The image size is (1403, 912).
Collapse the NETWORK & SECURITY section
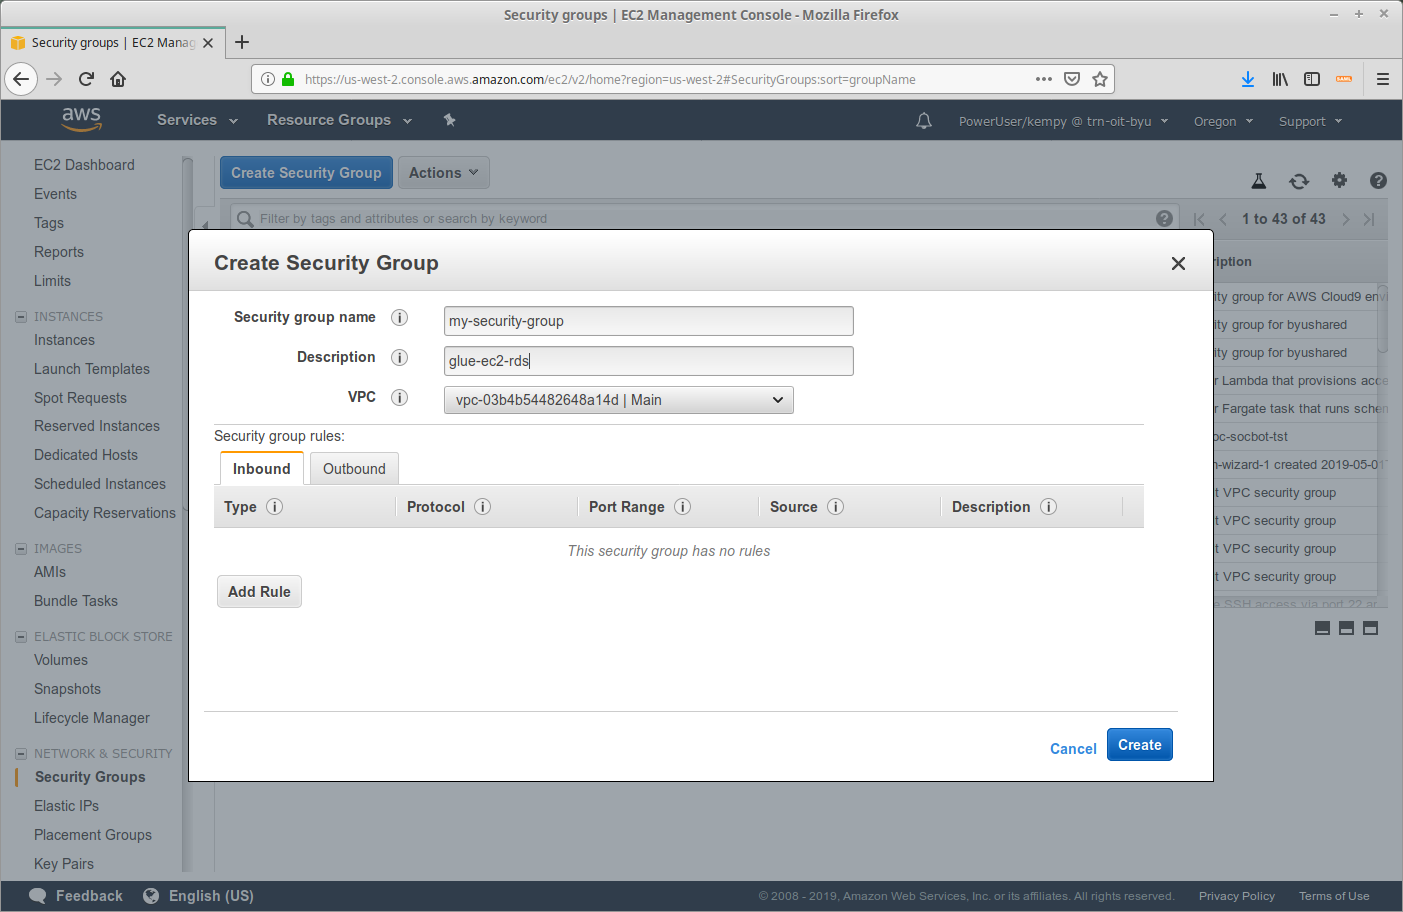tap(21, 754)
